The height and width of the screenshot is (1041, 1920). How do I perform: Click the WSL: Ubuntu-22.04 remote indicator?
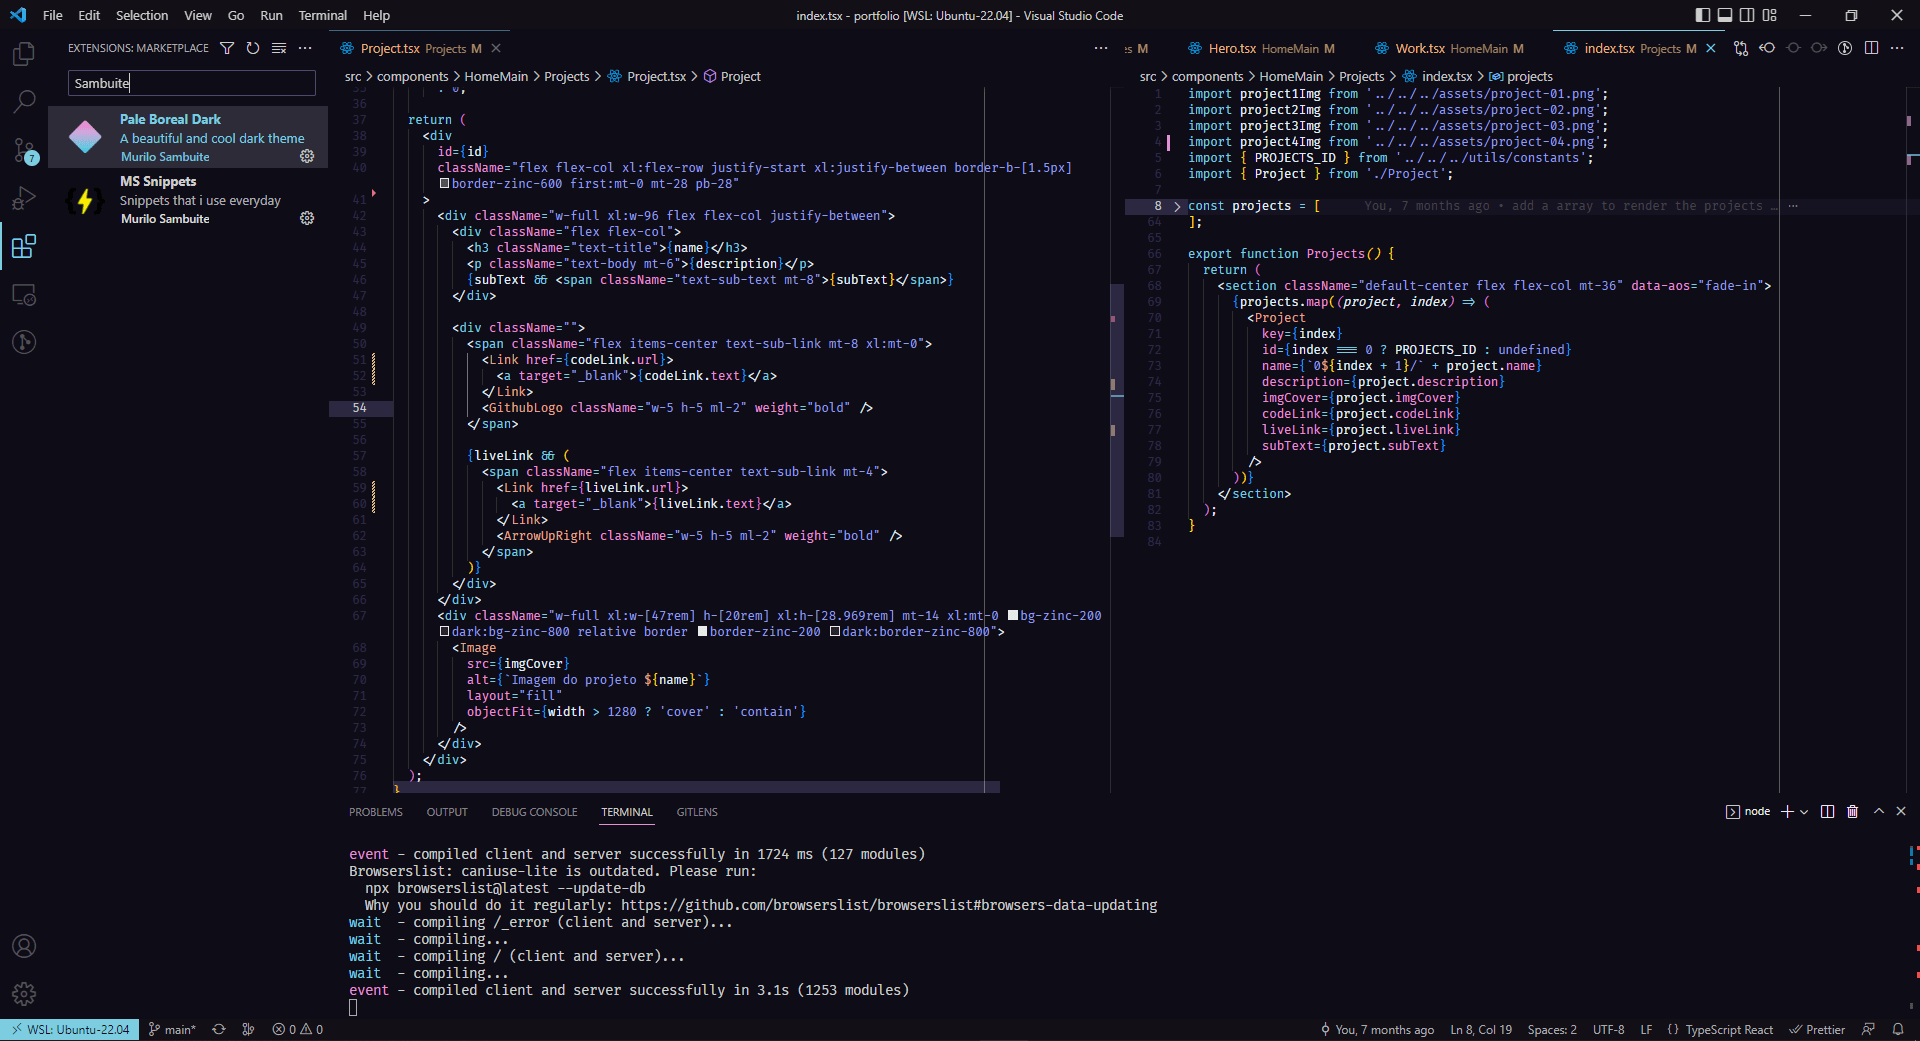click(x=70, y=1029)
